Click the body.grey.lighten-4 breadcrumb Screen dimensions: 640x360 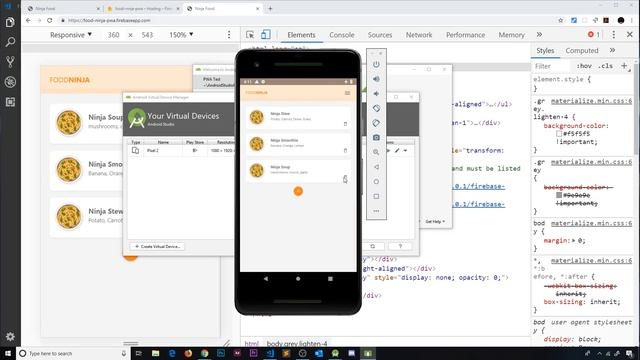(x=297, y=344)
